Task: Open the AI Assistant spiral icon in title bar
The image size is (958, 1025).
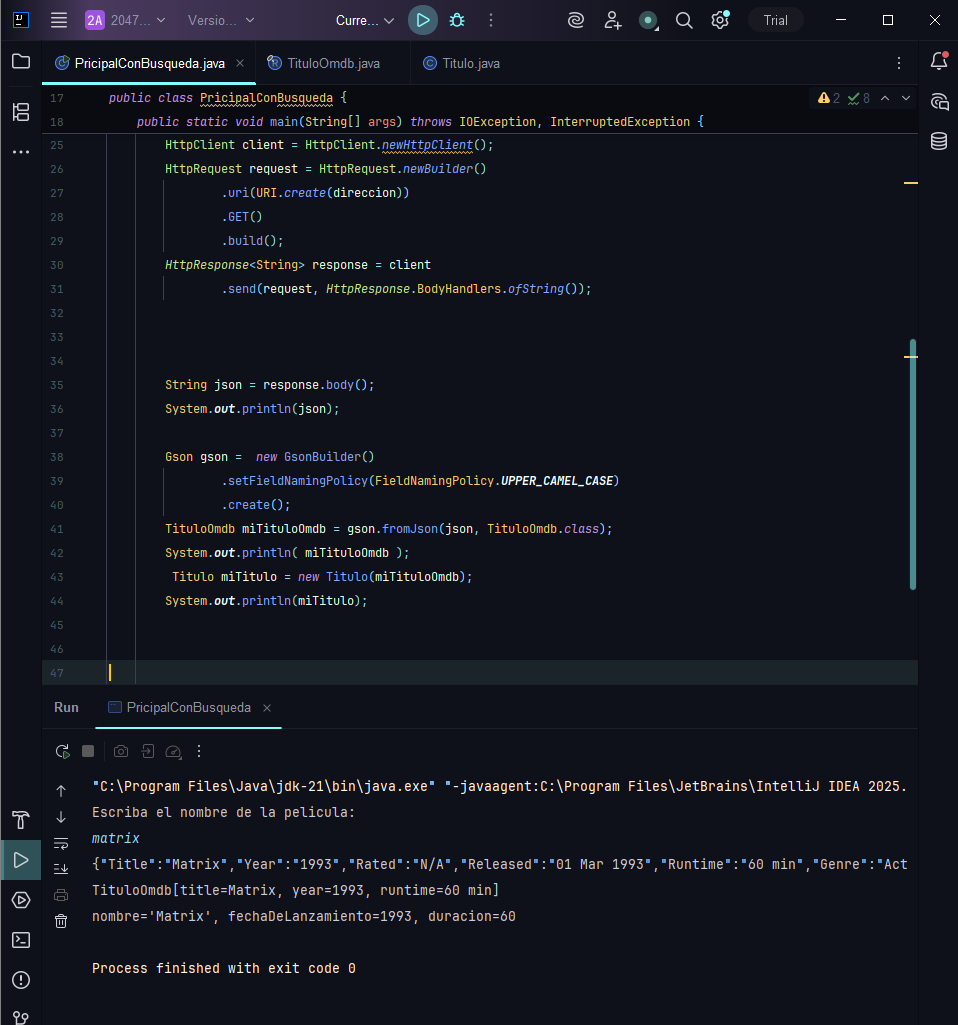Action: coord(576,20)
